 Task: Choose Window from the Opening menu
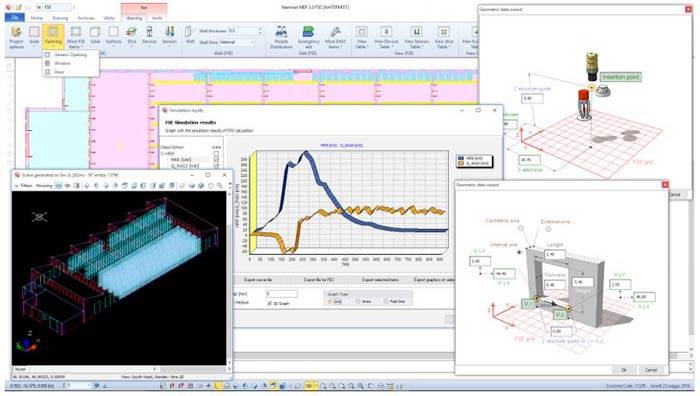coord(71,63)
